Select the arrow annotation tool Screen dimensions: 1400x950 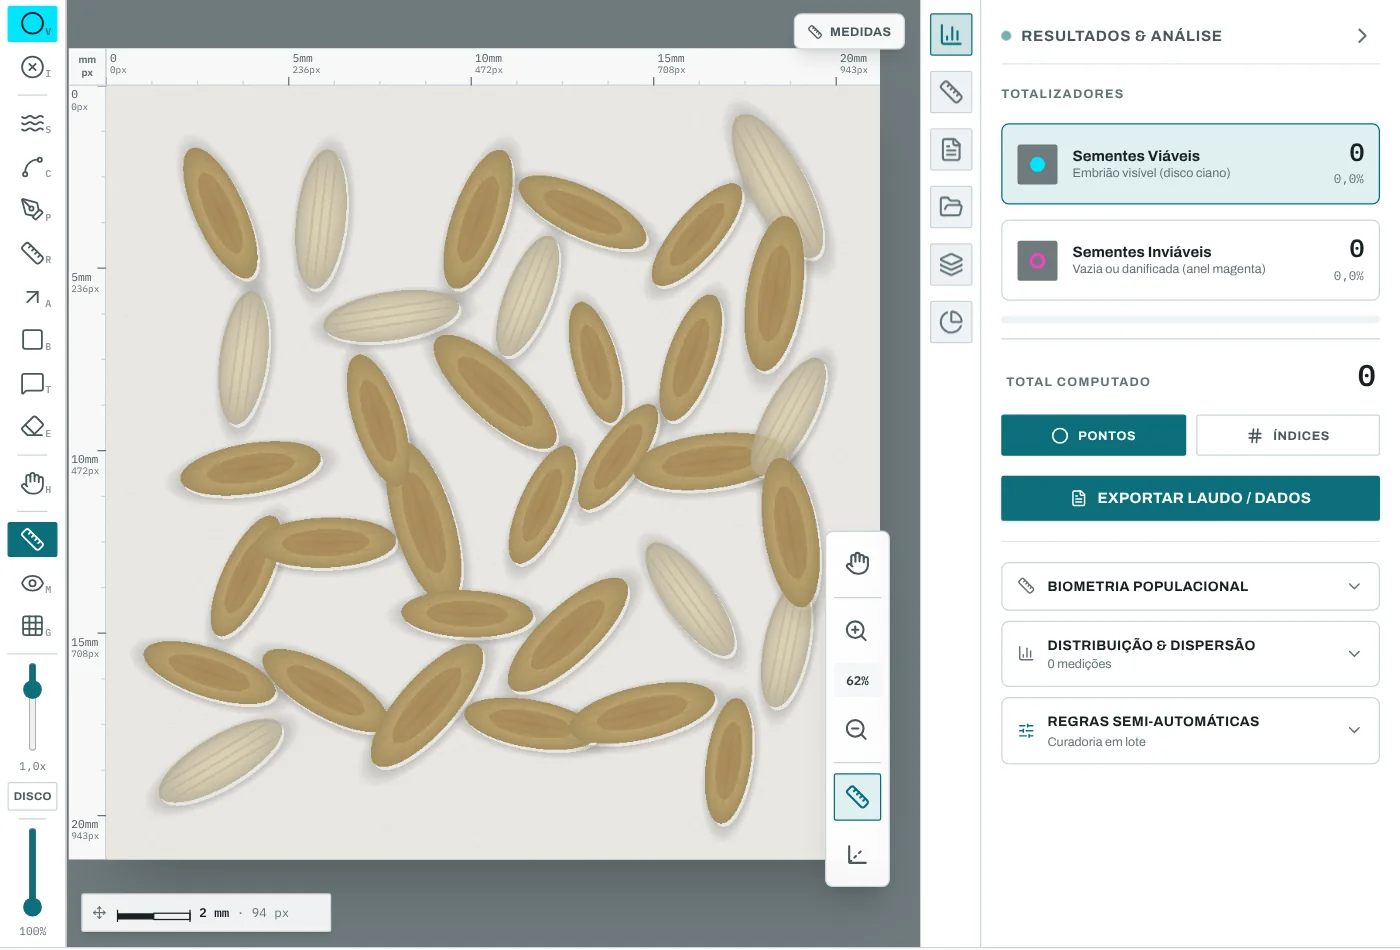(32, 297)
